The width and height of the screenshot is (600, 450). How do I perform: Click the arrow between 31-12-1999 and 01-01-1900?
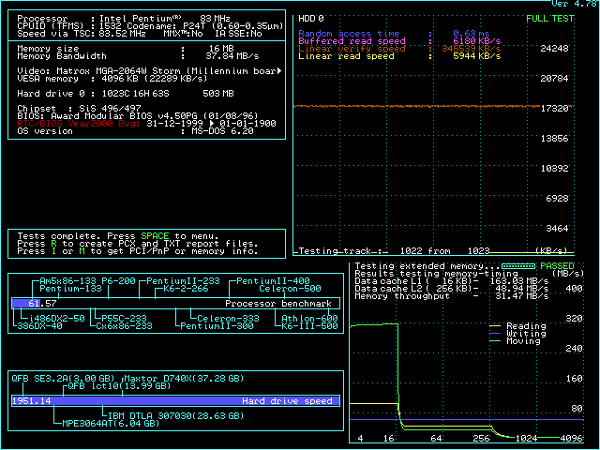coord(212,124)
